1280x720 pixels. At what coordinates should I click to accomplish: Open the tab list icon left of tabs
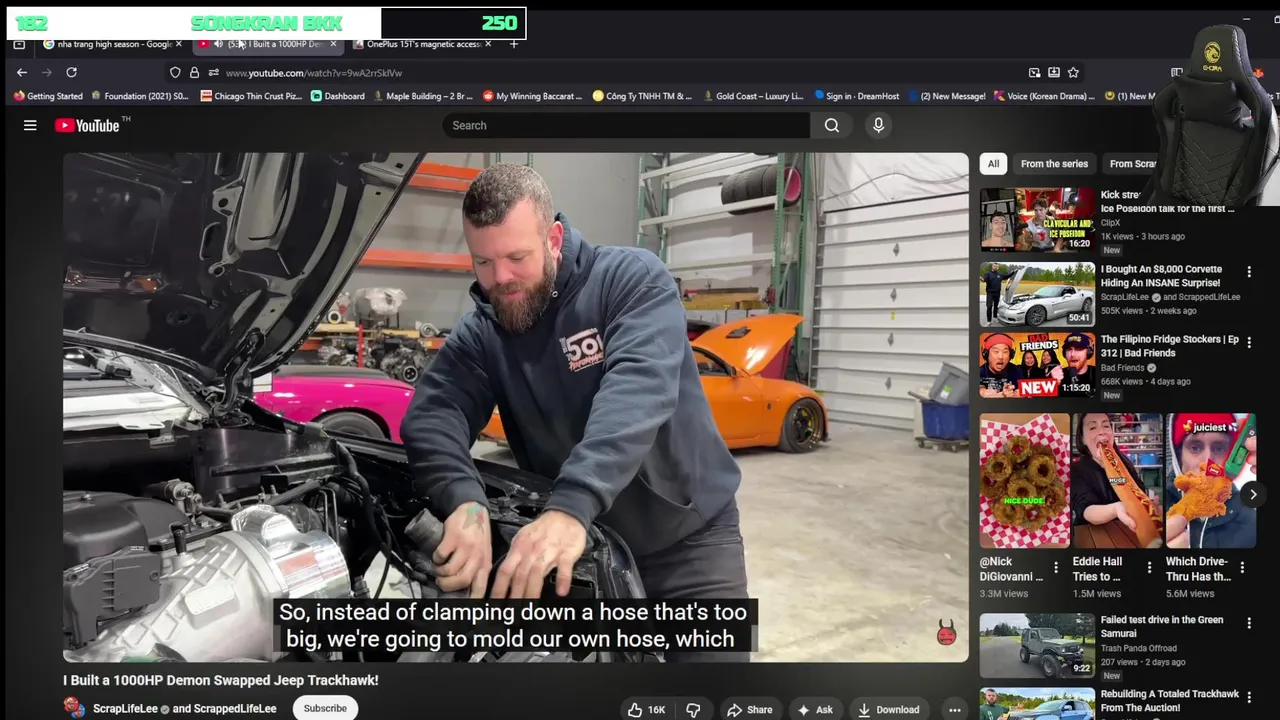(x=19, y=44)
